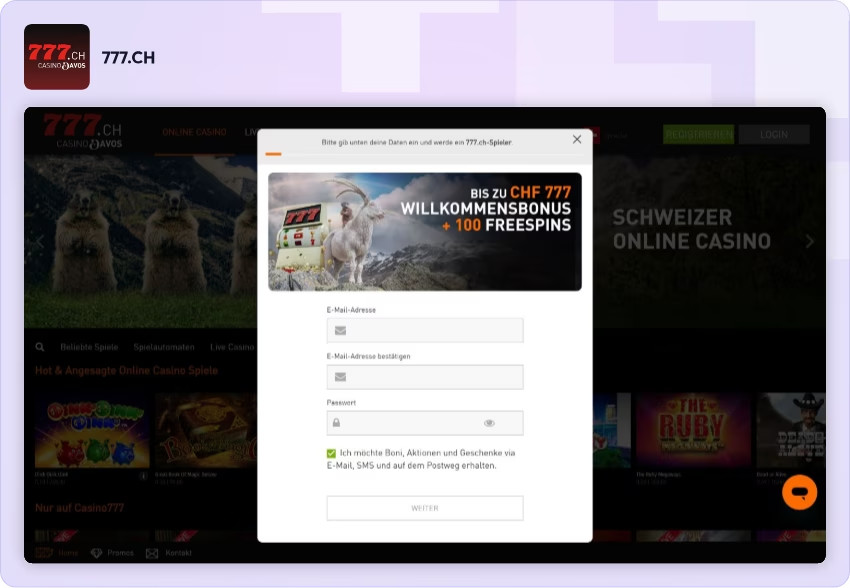Screen dimensions: 850x588
Task: Focus the Passwort input field
Action: point(425,423)
